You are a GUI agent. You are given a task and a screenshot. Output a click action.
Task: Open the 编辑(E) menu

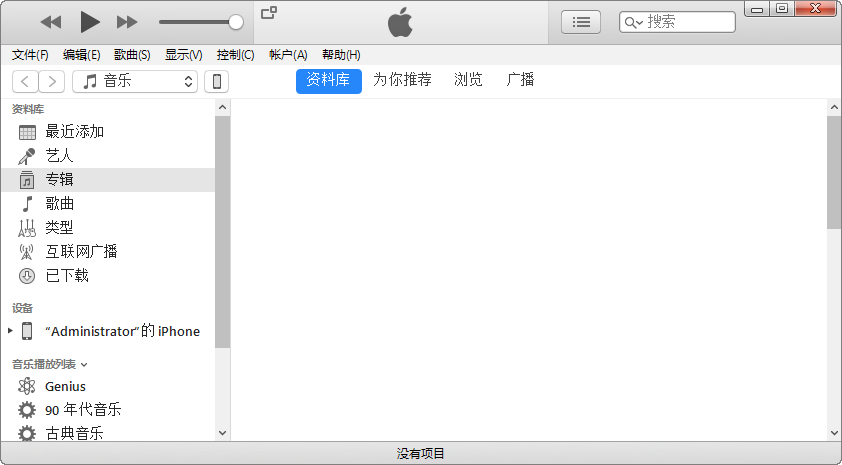(82, 55)
